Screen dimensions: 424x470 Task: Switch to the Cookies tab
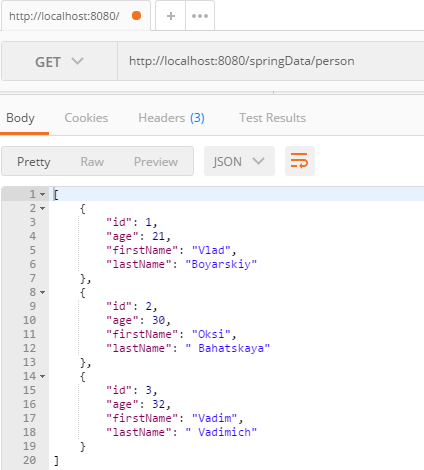point(86,118)
